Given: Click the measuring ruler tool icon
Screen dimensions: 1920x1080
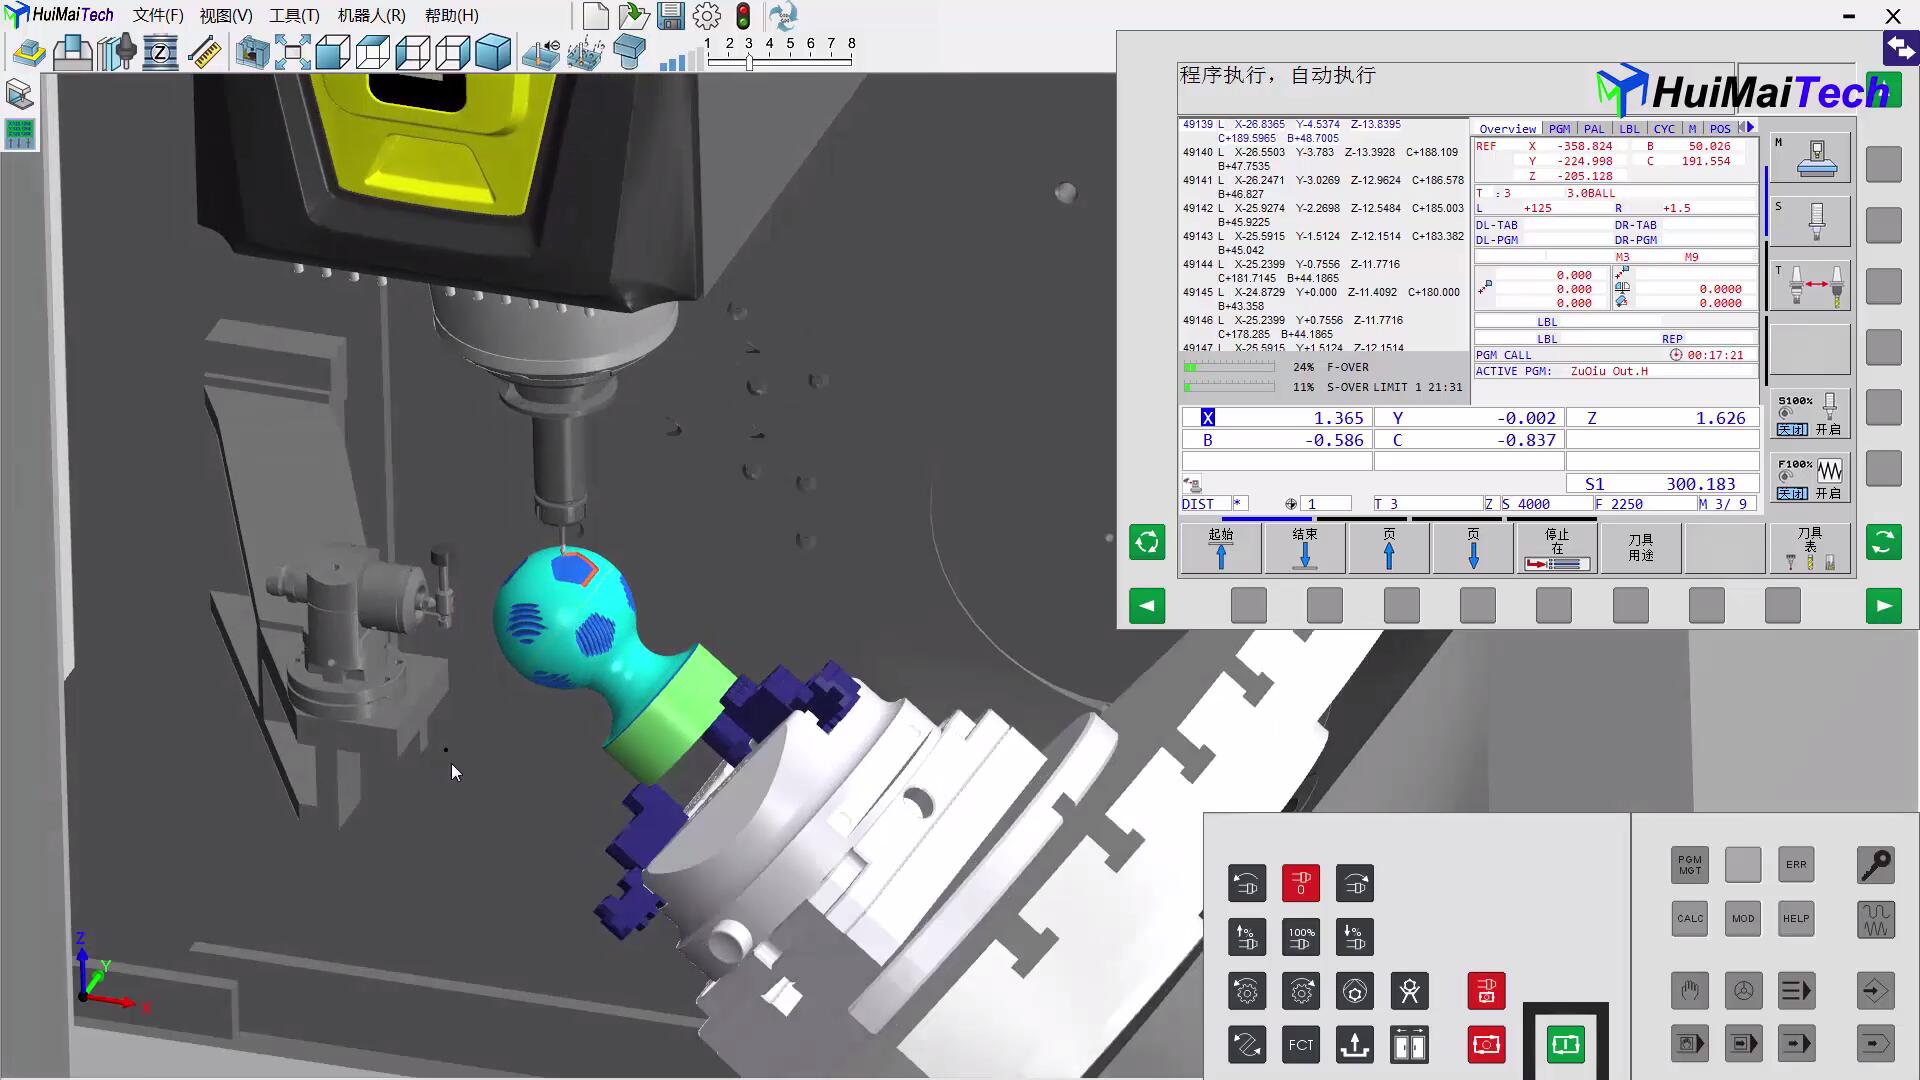Looking at the screenshot, I should click(x=205, y=52).
